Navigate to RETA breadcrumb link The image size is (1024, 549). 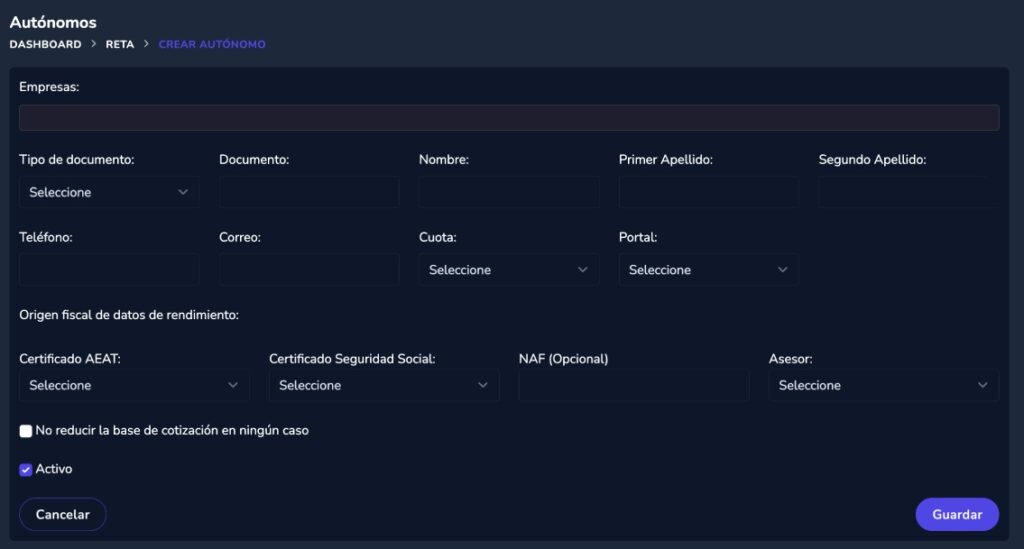120,44
